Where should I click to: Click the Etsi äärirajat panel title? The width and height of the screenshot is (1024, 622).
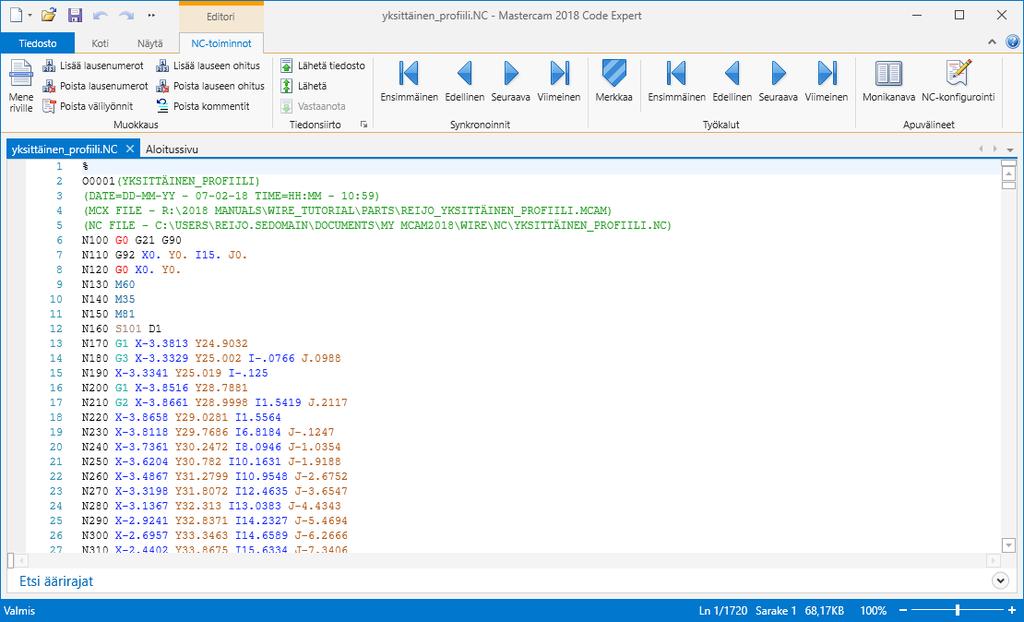[56, 581]
